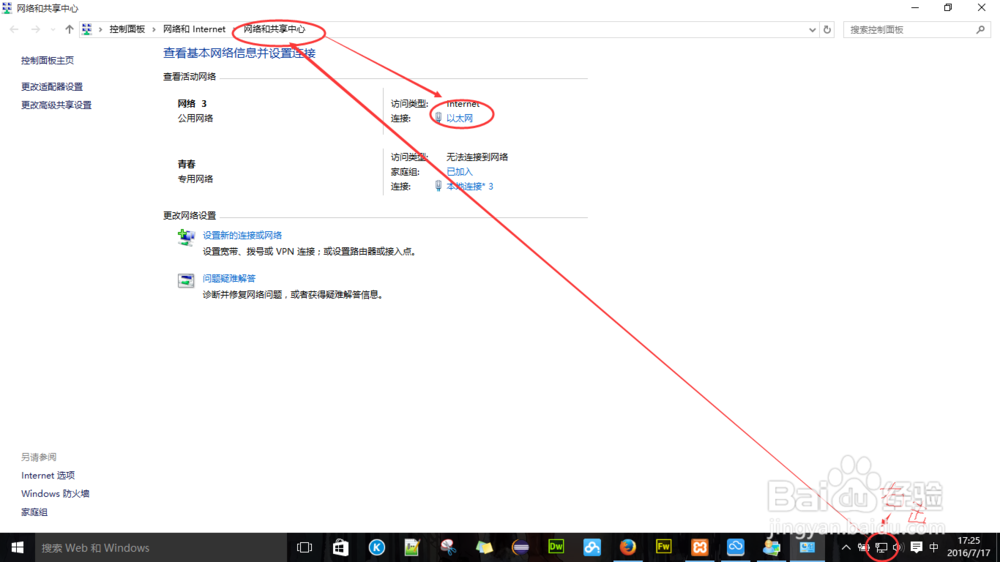This screenshot has height=562, width=1000.
Task: Show hidden tray icons chevron
Action: [846, 547]
